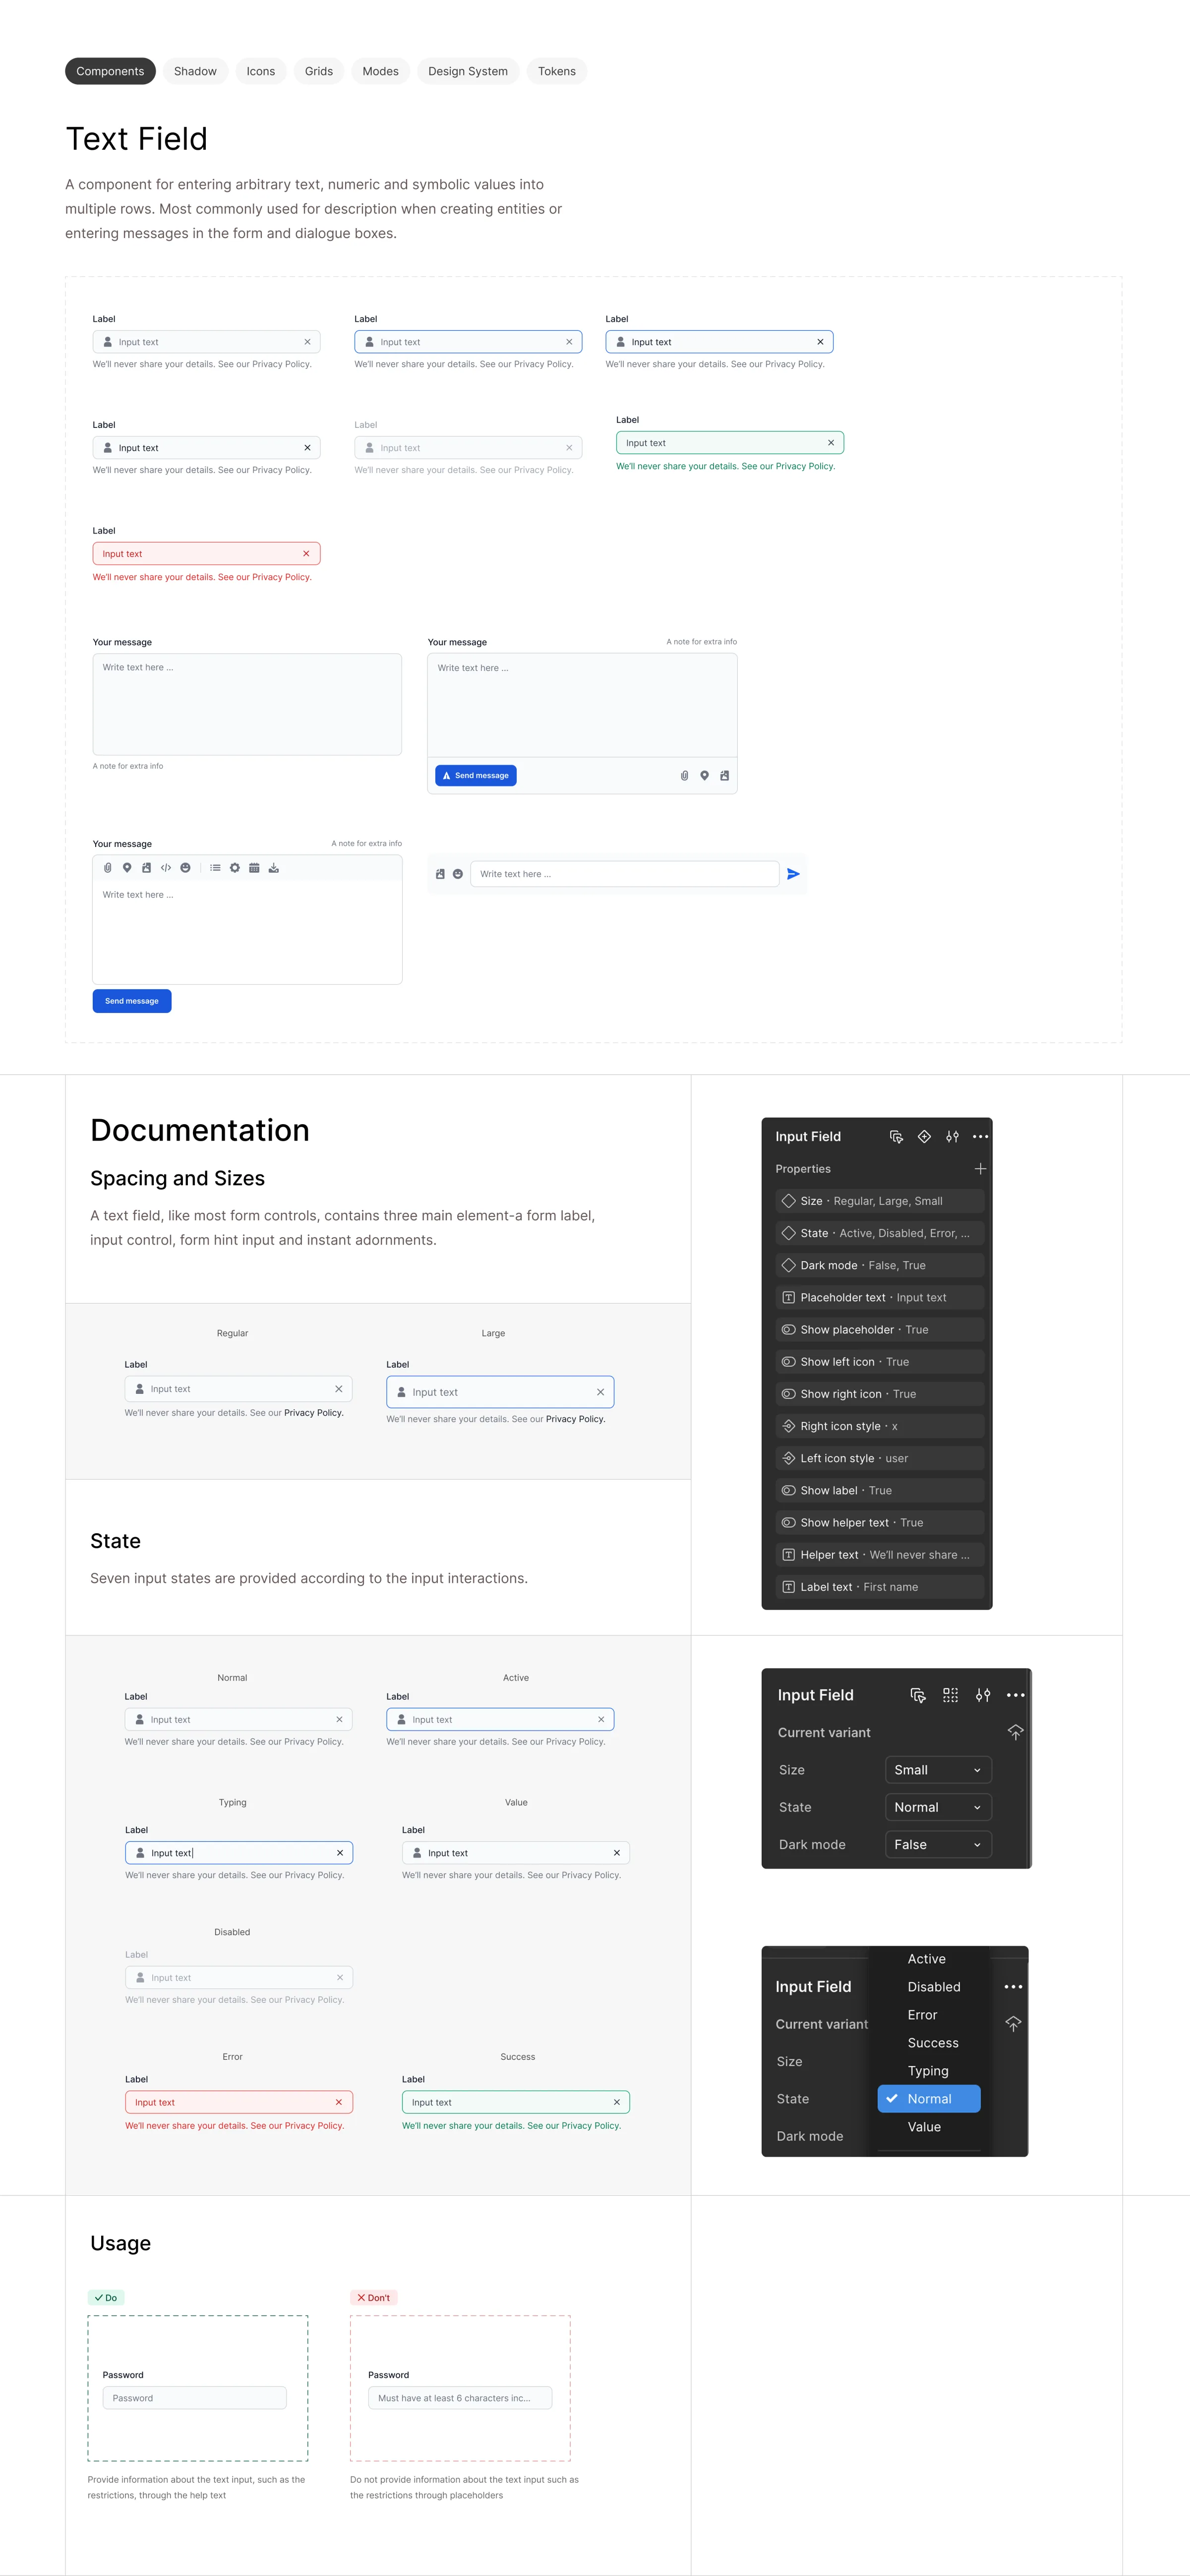Toggle the Show label property
1190x2576 pixels.
(x=881, y=1490)
